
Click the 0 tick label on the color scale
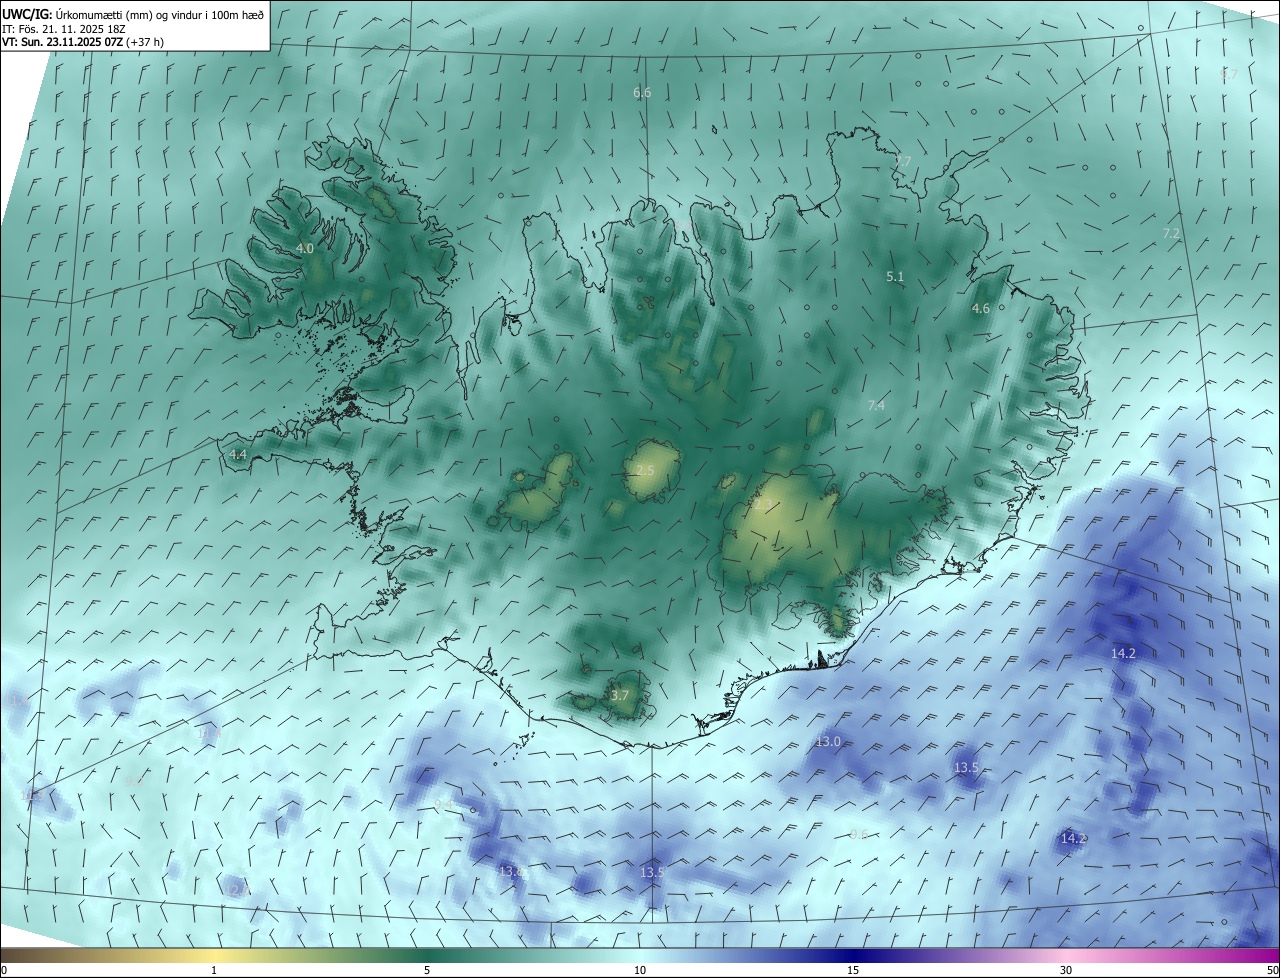coord(4,970)
